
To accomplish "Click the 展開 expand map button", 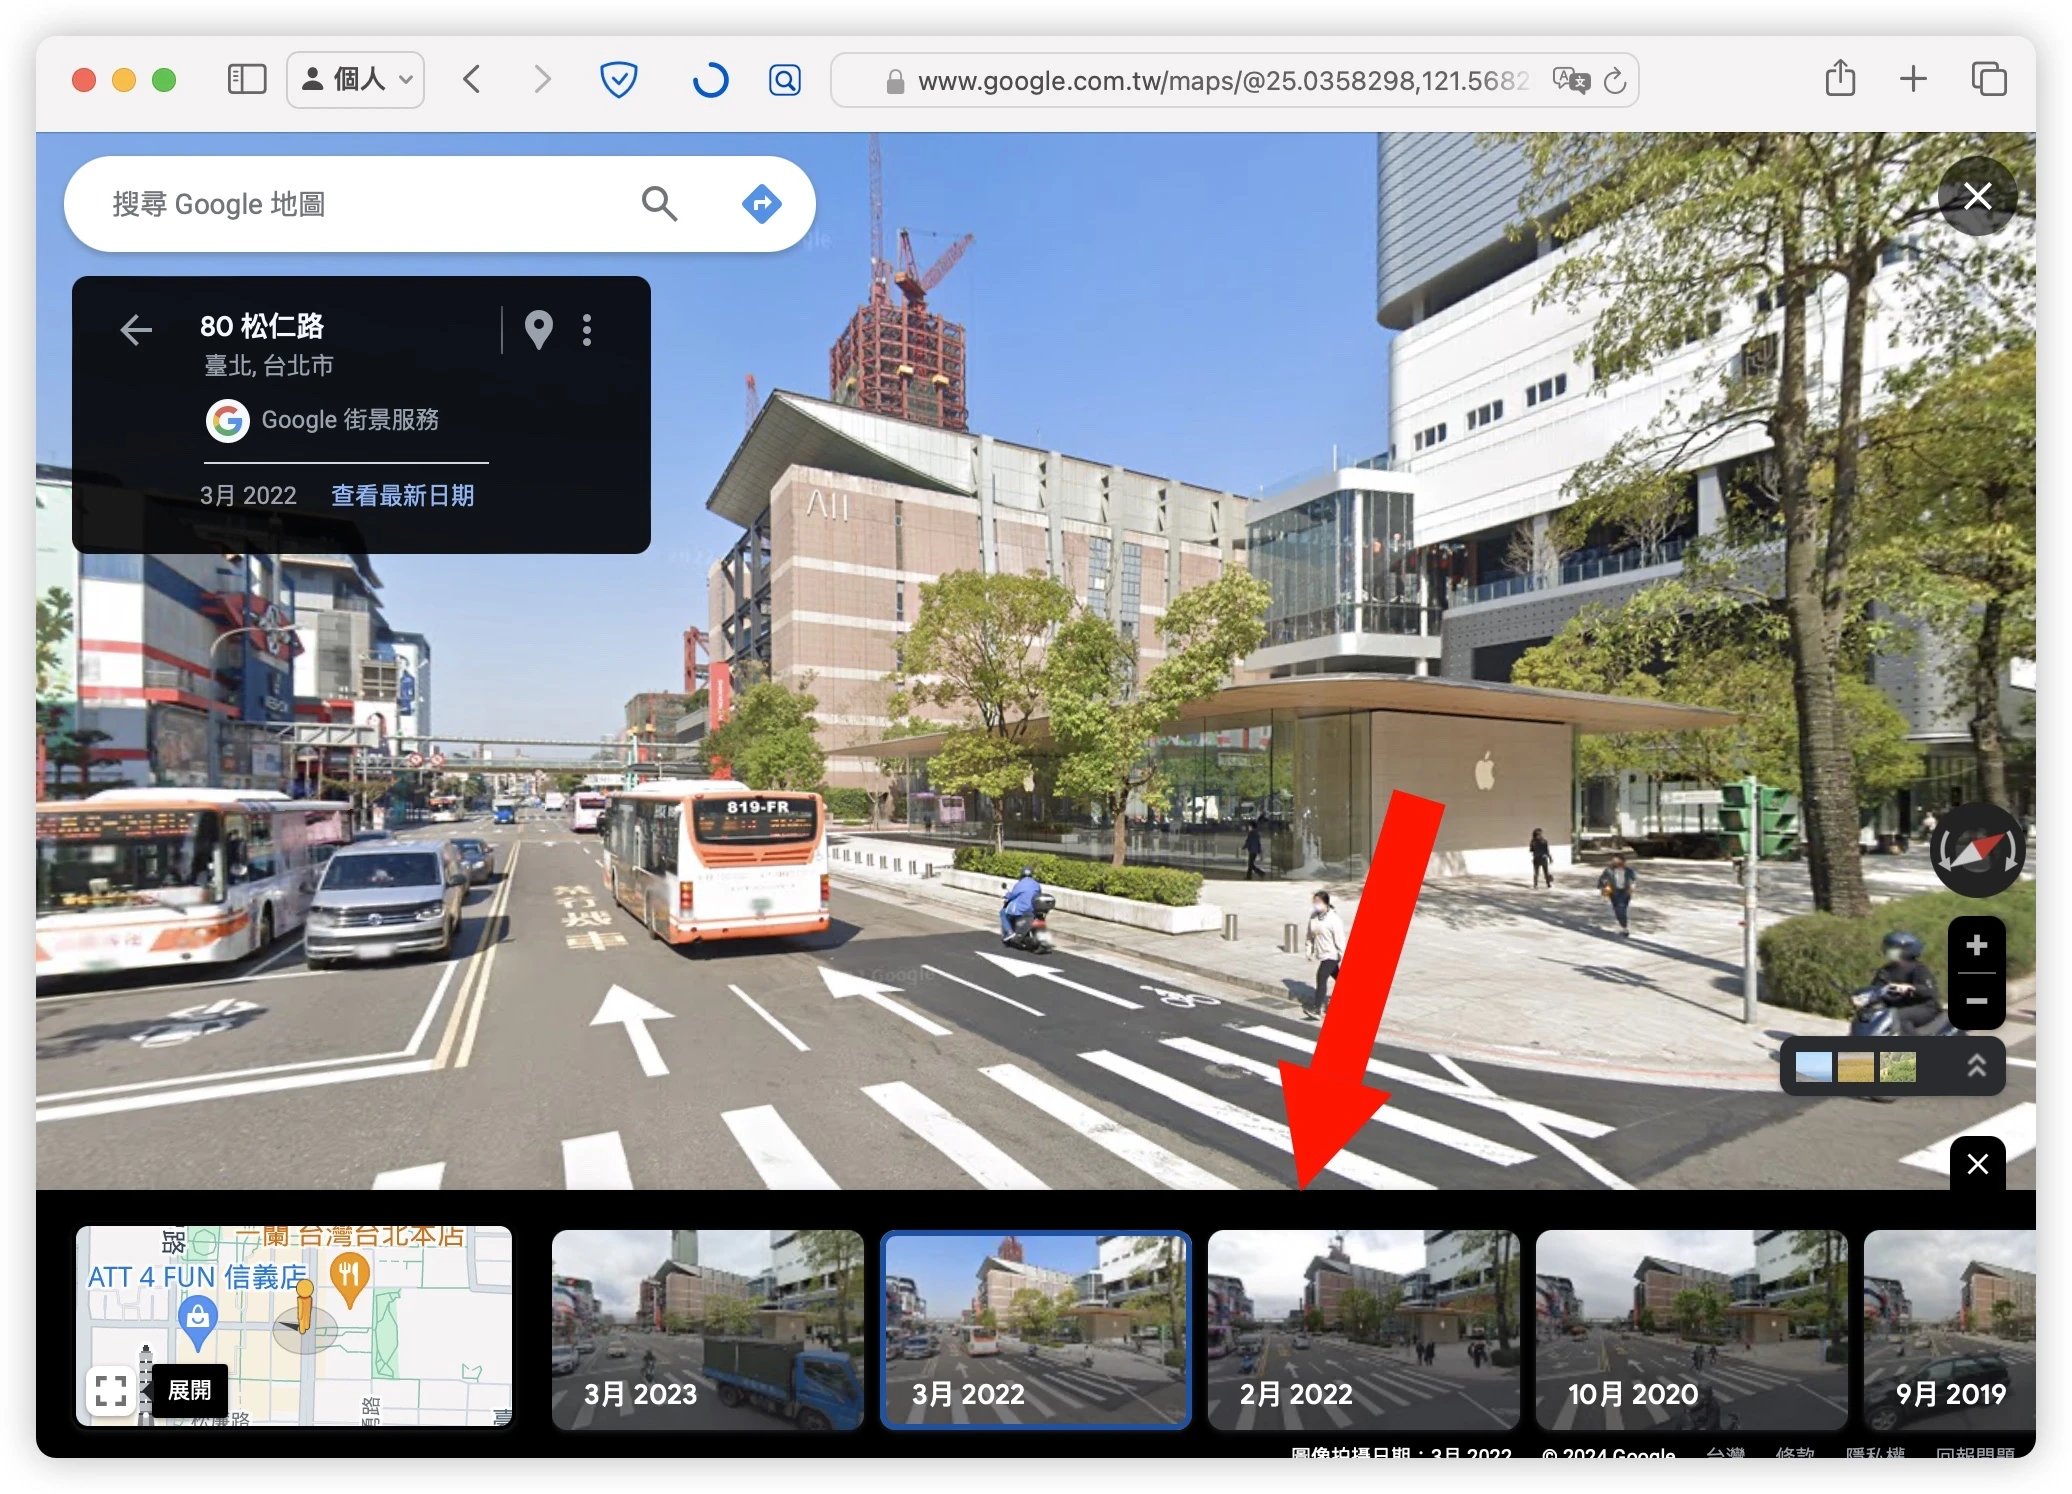I will pyautogui.click(x=190, y=1390).
